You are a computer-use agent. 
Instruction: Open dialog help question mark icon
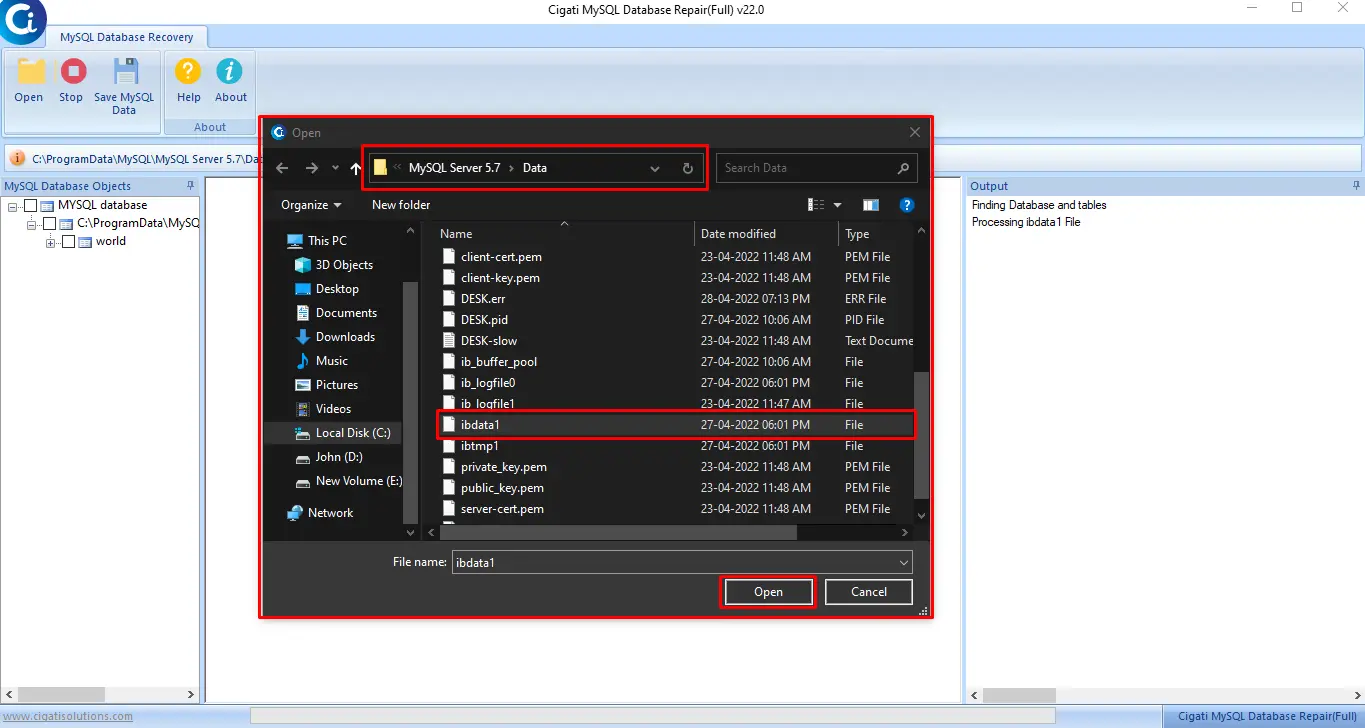907,205
